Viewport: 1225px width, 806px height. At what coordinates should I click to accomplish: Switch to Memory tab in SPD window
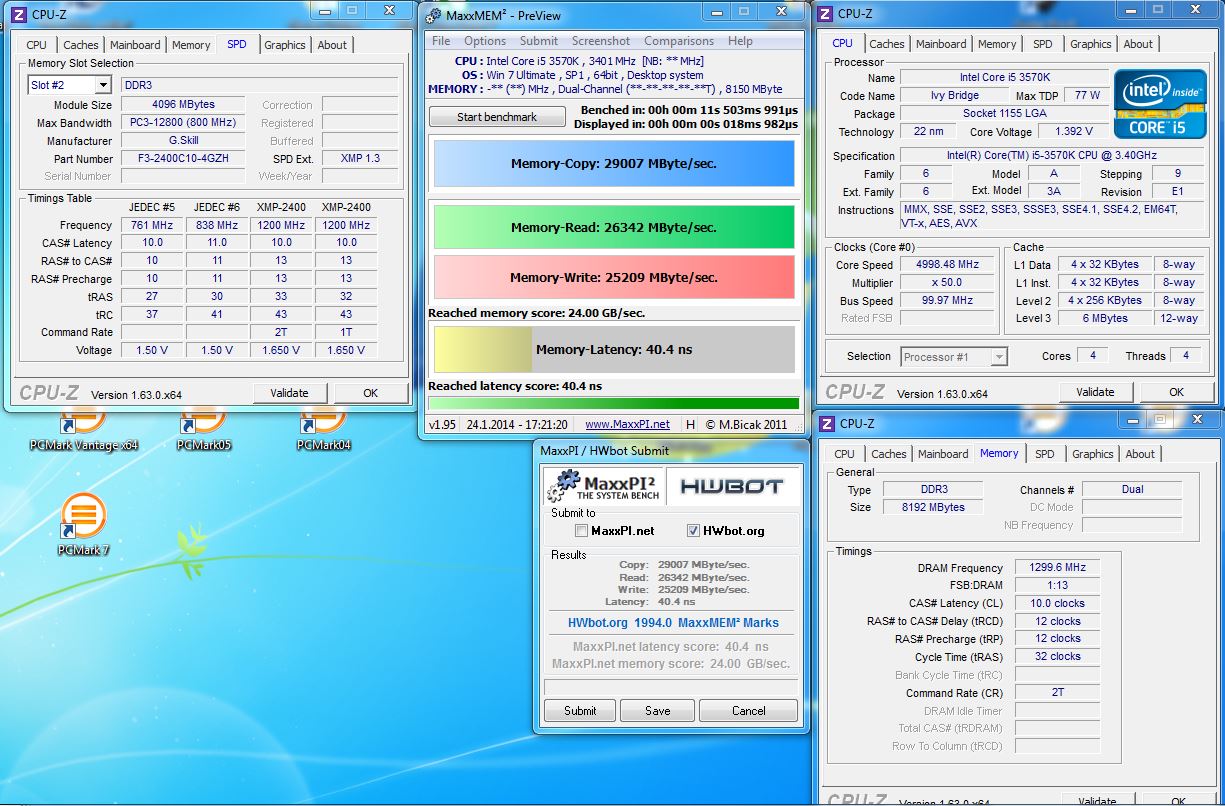tap(191, 45)
